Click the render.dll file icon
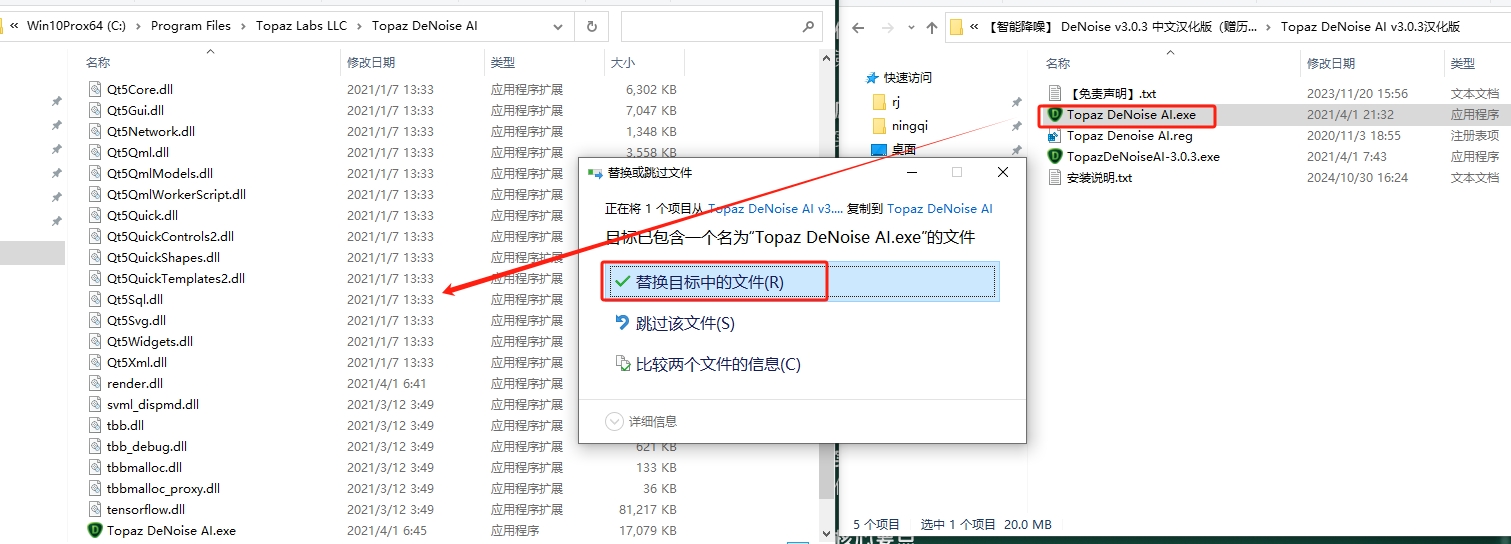The image size is (1511, 544). click(95, 383)
